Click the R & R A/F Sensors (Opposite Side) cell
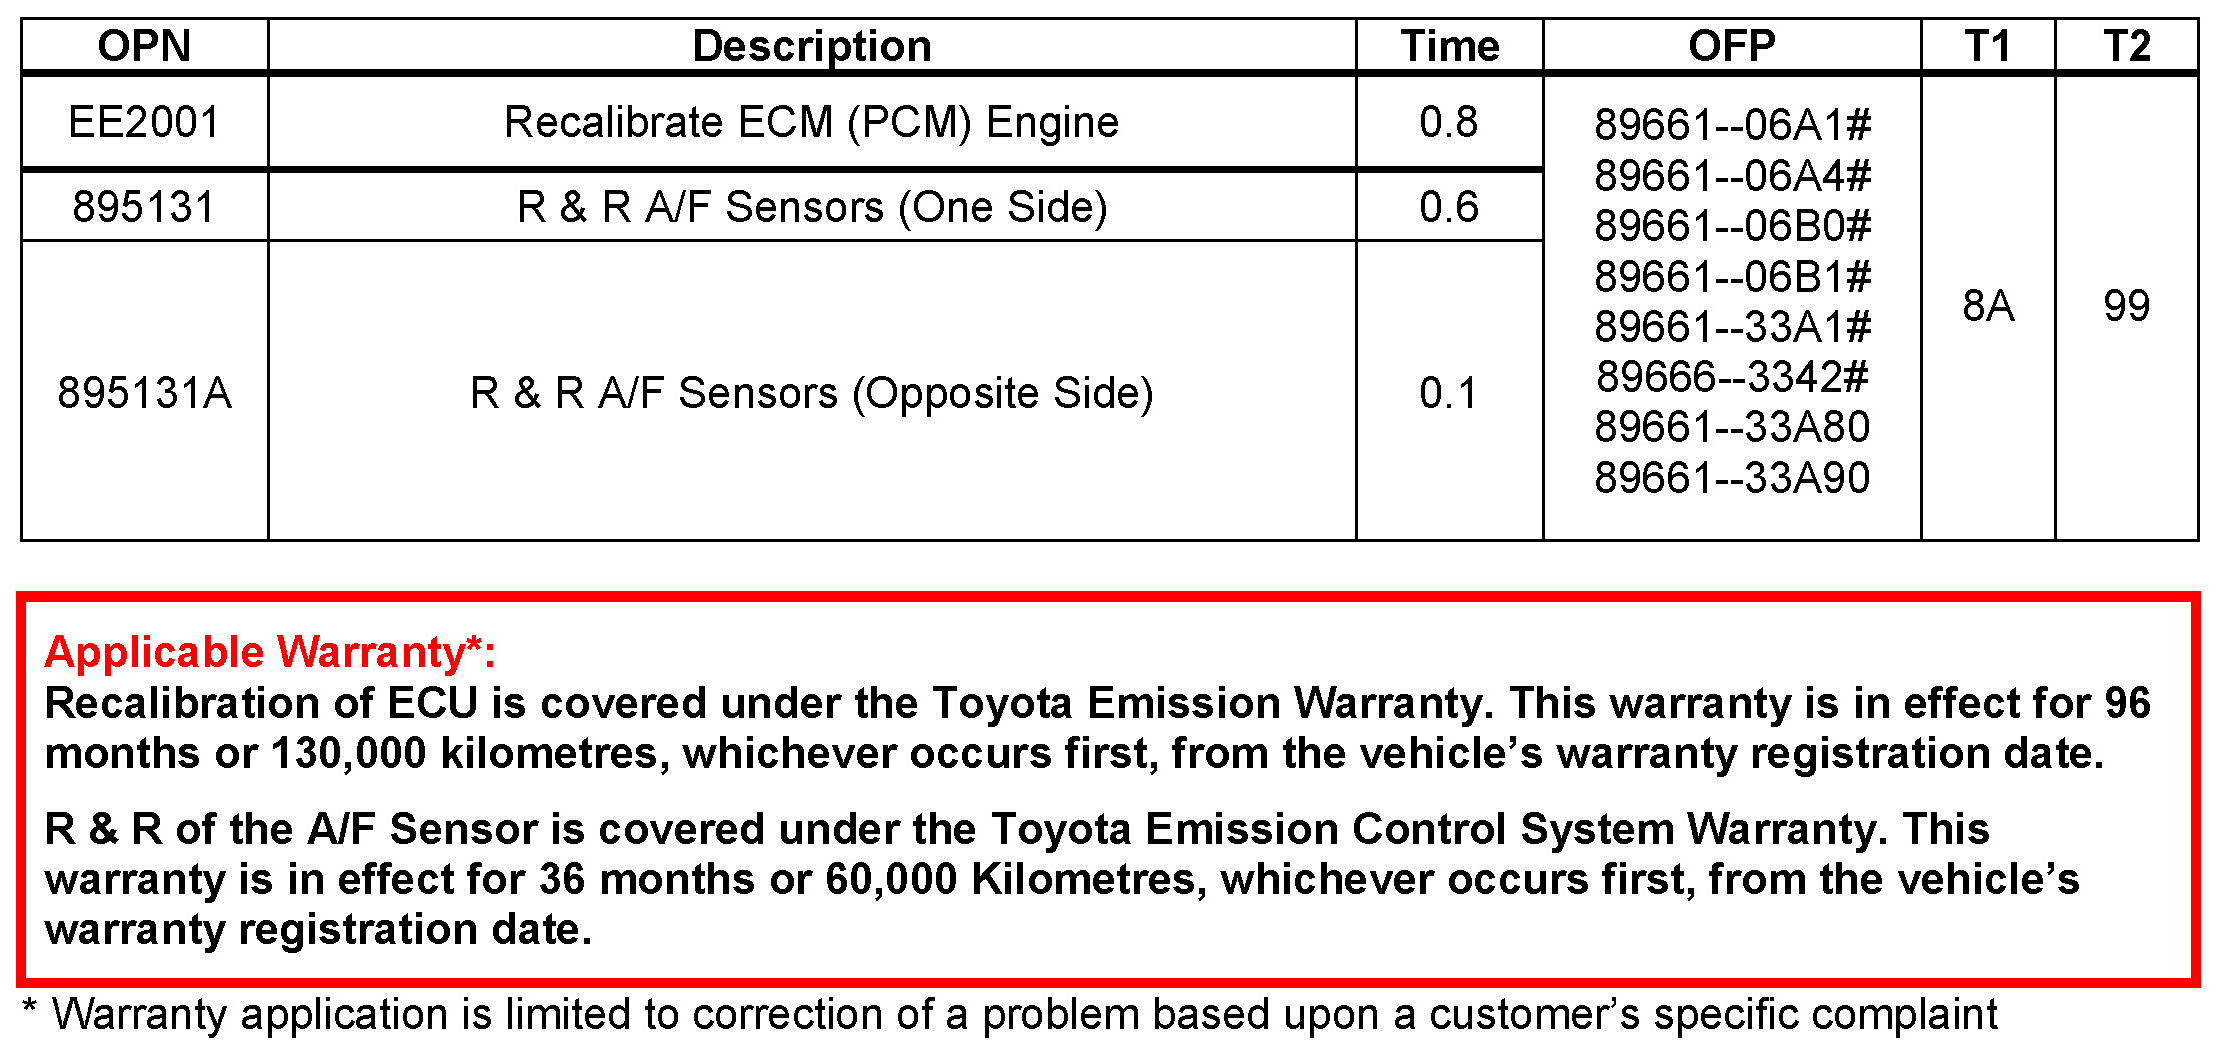 click(811, 392)
